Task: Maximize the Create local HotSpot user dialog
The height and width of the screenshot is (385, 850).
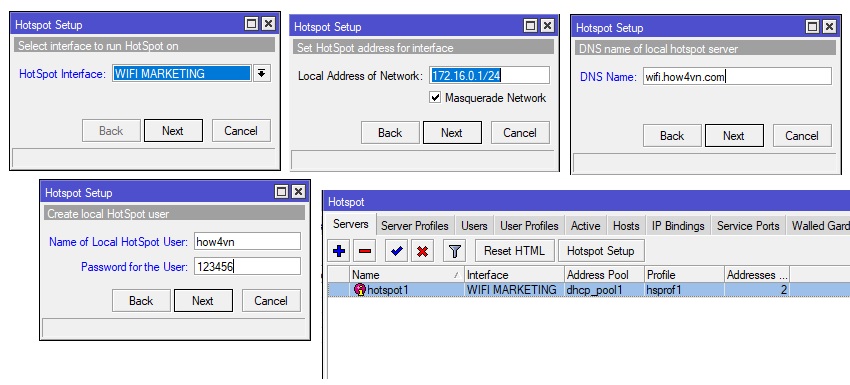Action: click(281, 191)
